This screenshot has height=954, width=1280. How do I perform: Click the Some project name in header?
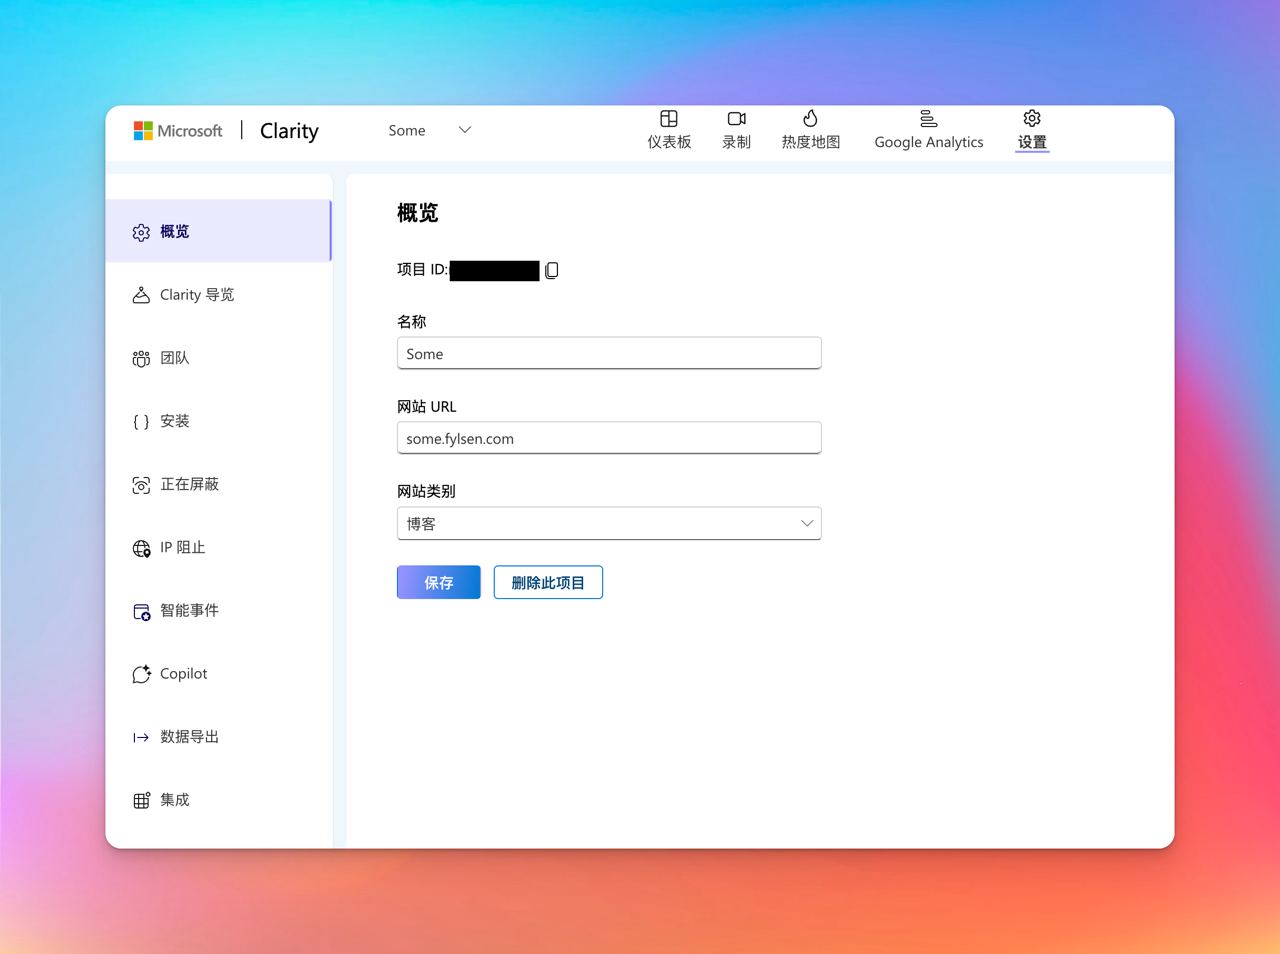click(407, 130)
